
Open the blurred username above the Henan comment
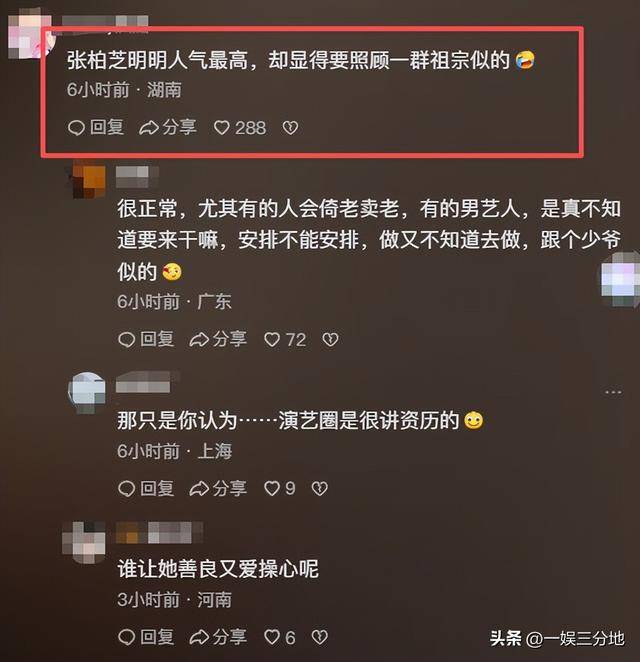tap(160, 533)
